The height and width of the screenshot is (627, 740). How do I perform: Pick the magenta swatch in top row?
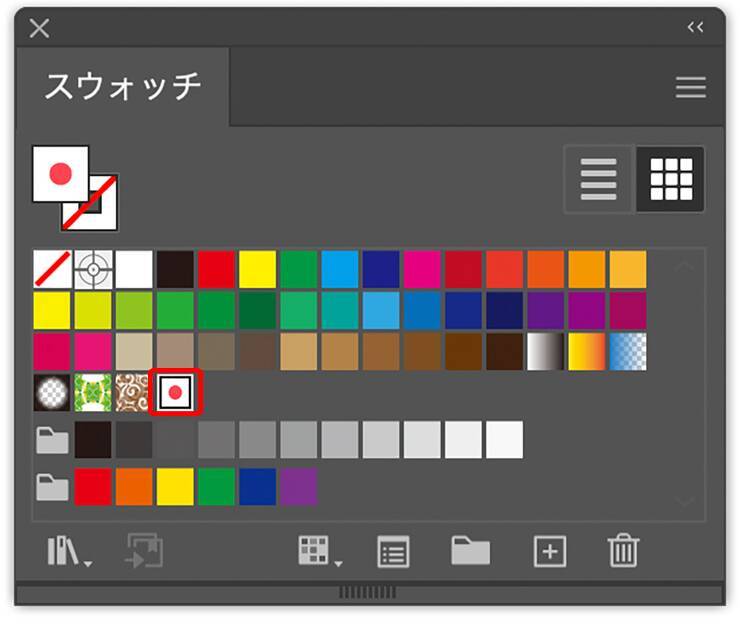click(x=422, y=269)
